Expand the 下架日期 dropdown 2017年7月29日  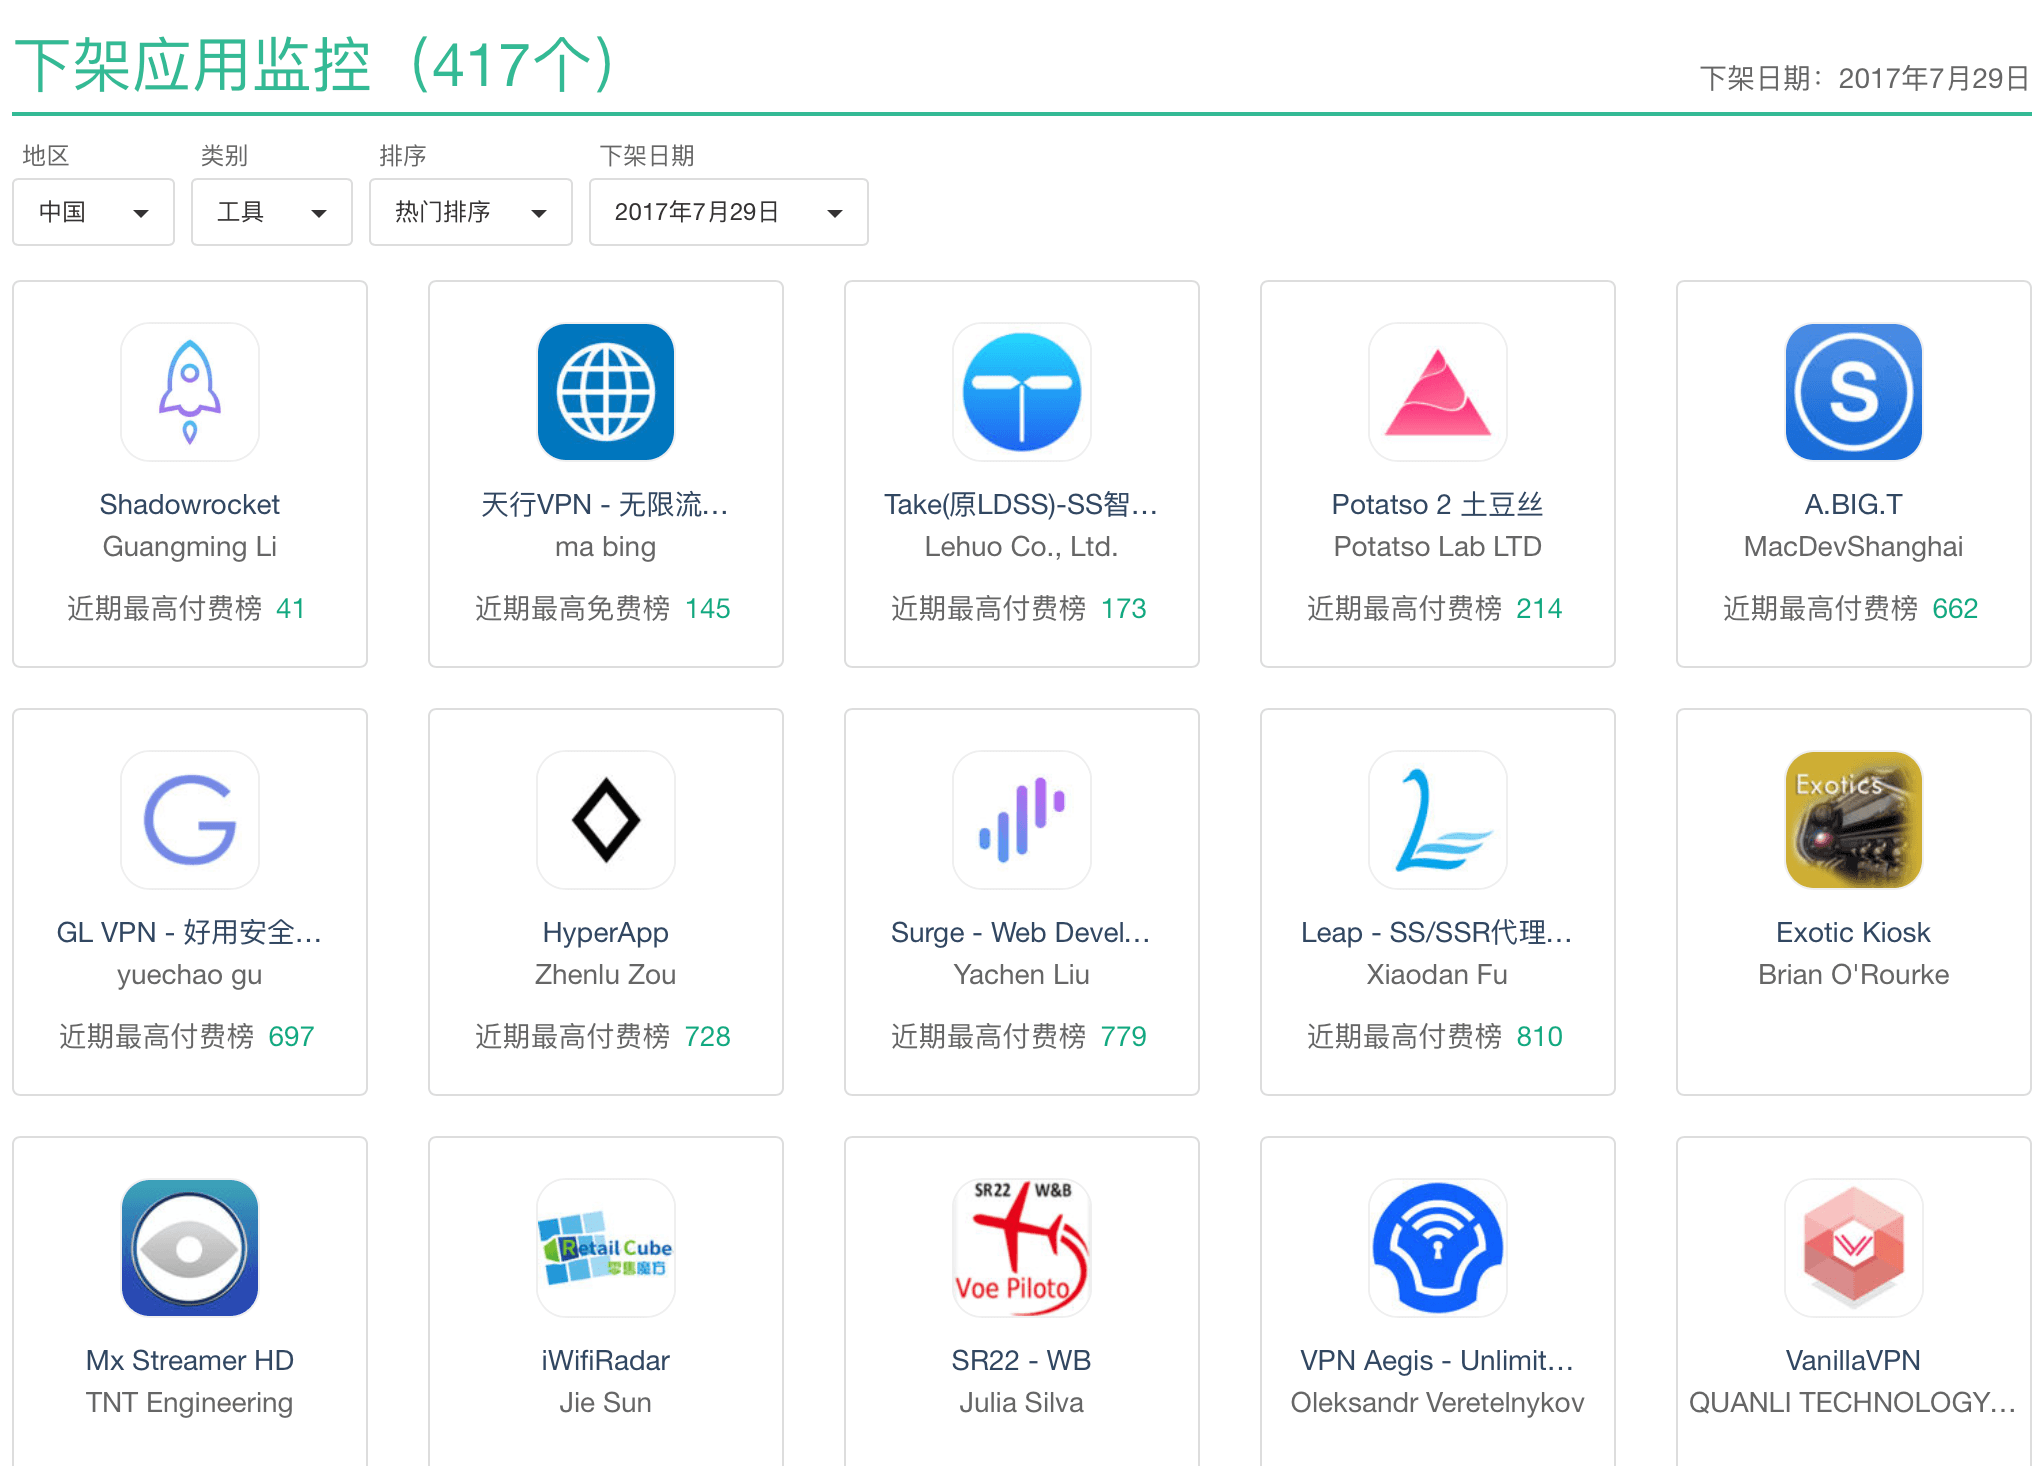pos(729,212)
